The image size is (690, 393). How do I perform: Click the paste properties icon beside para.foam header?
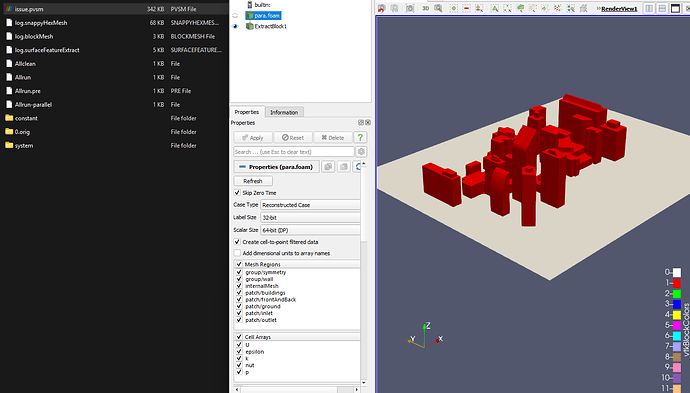(344, 167)
